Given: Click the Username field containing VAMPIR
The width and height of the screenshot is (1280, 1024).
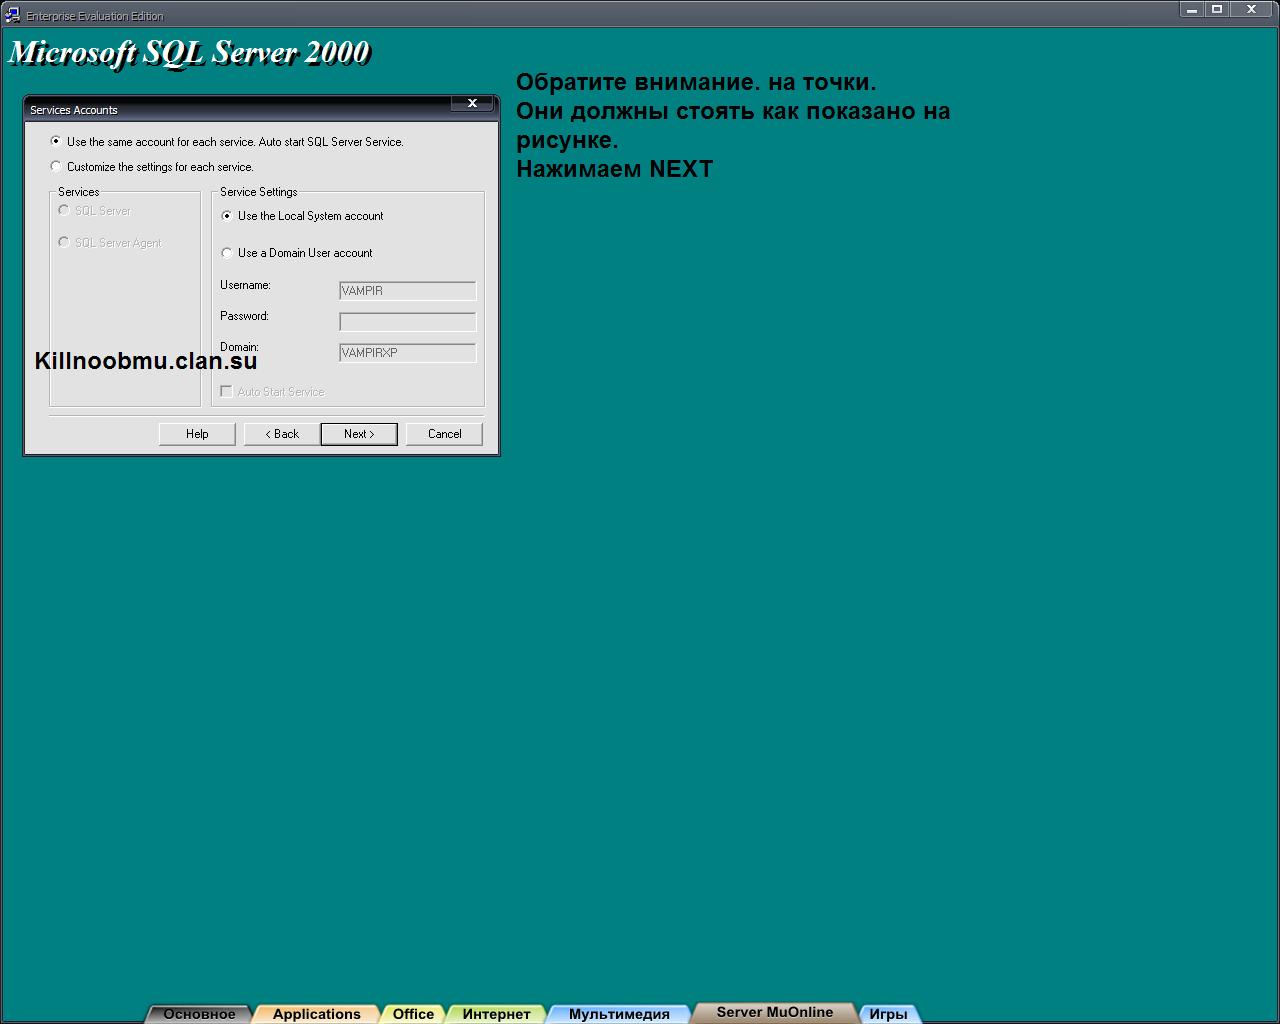Looking at the screenshot, I should [407, 291].
